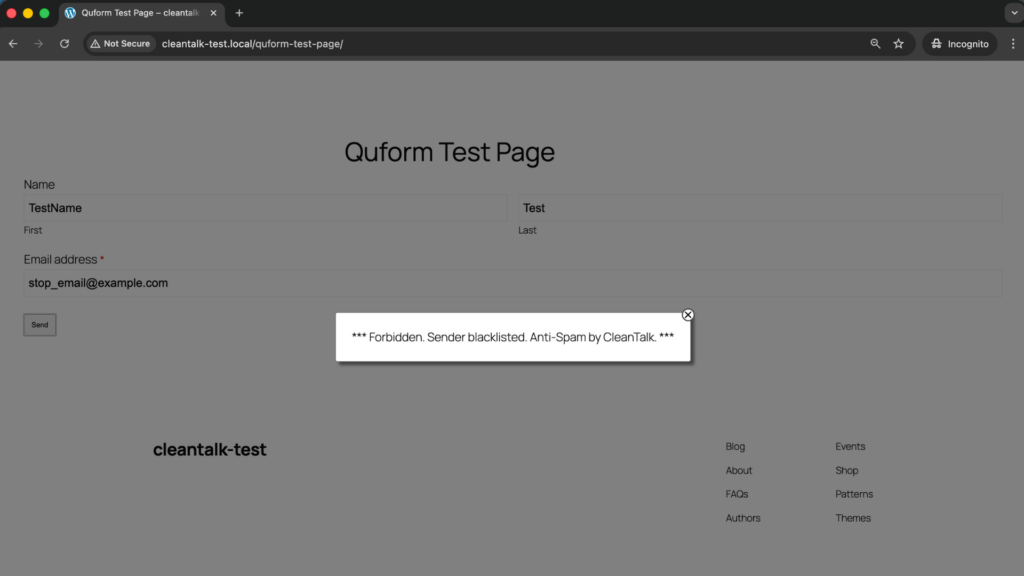
Task: Reload the Quform test page
Action: 64,44
